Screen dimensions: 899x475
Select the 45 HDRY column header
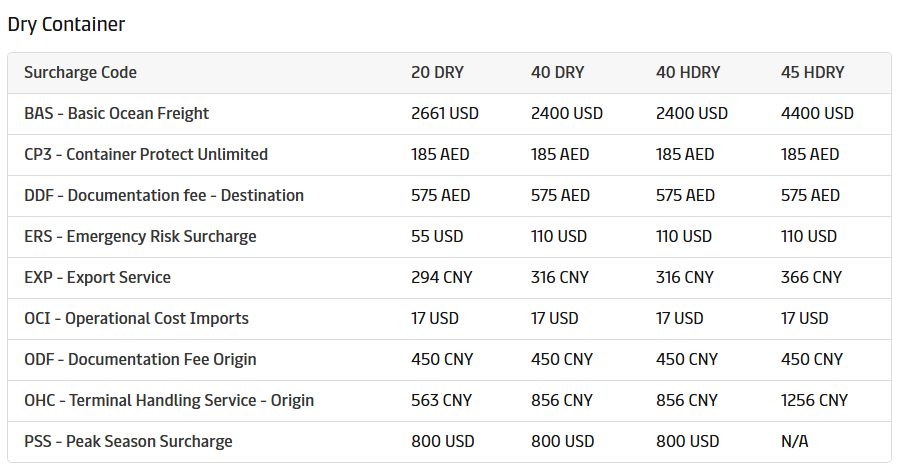pyautogui.click(x=812, y=73)
